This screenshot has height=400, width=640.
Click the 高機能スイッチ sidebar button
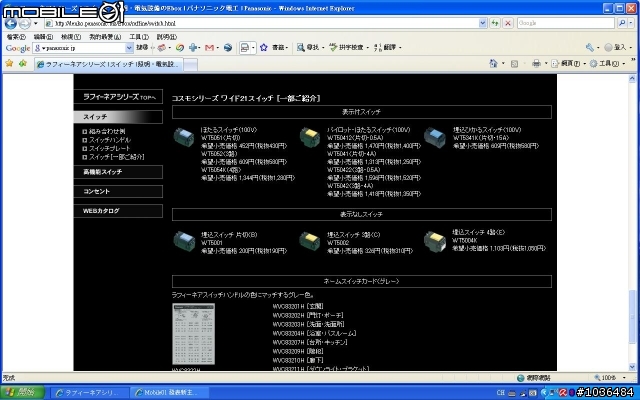point(118,172)
